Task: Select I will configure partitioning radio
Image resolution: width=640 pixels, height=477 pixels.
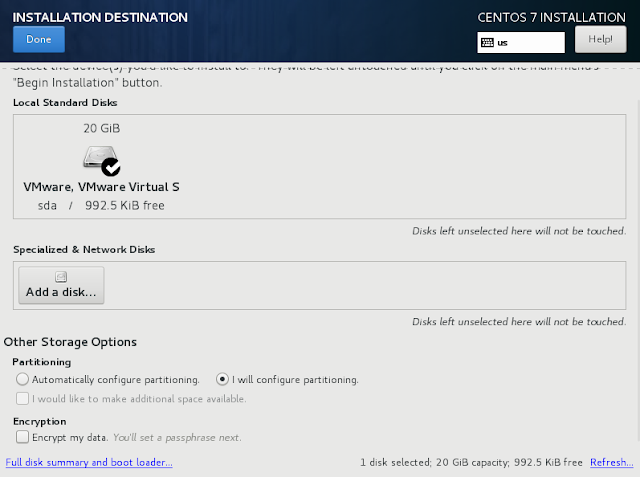Action: click(x=222, y=379)
